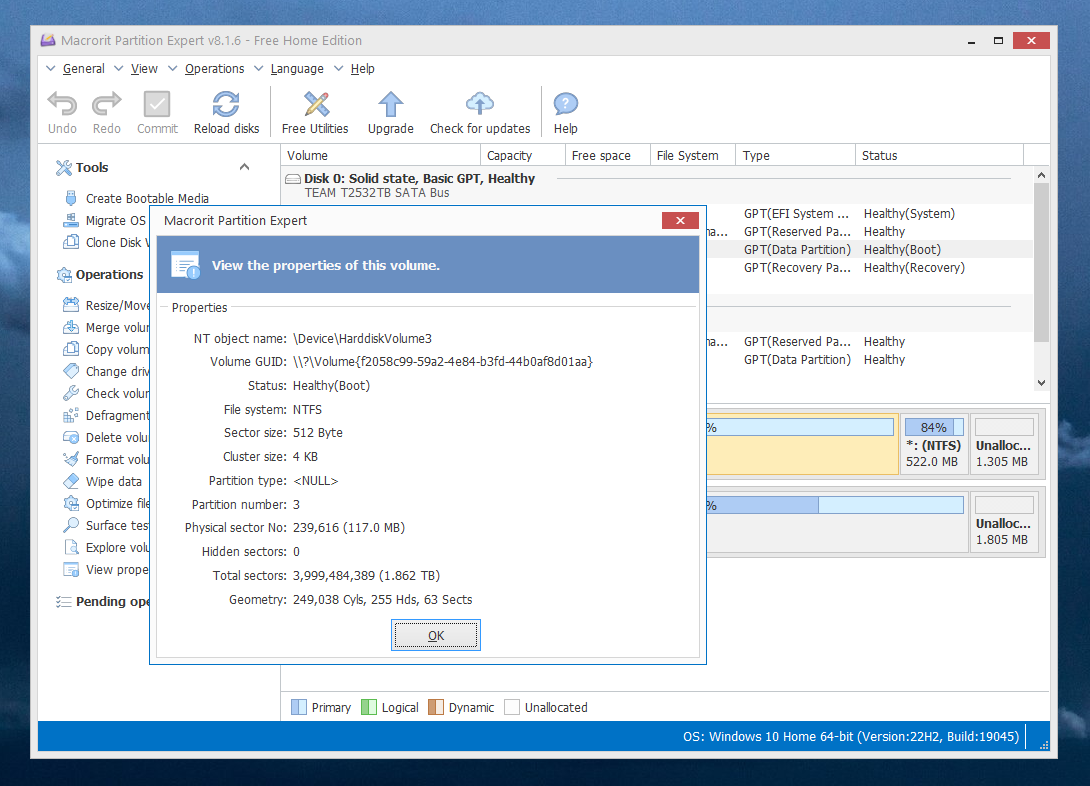The height and width of the screenshot is (786, 1090).
Task: Open the Language menu
Action: (x=297, y=69)
